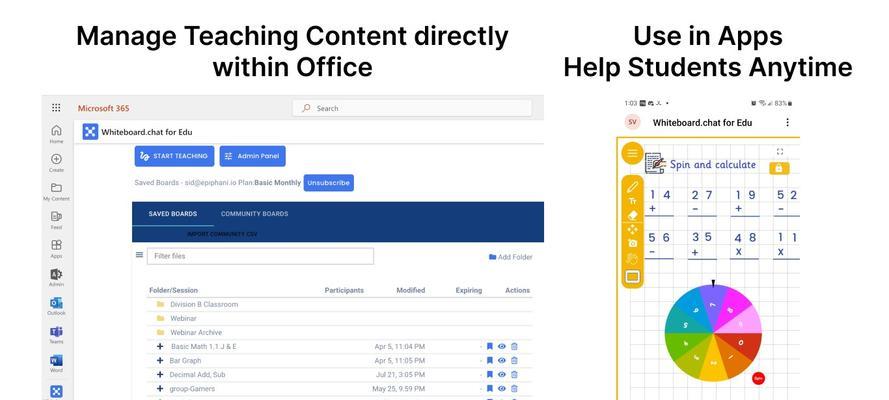Image resolution: width=889 pixels, height=400 pixels.
Task: Click the Whiteboard.chat for Edu logo
Action: (90, 132)
